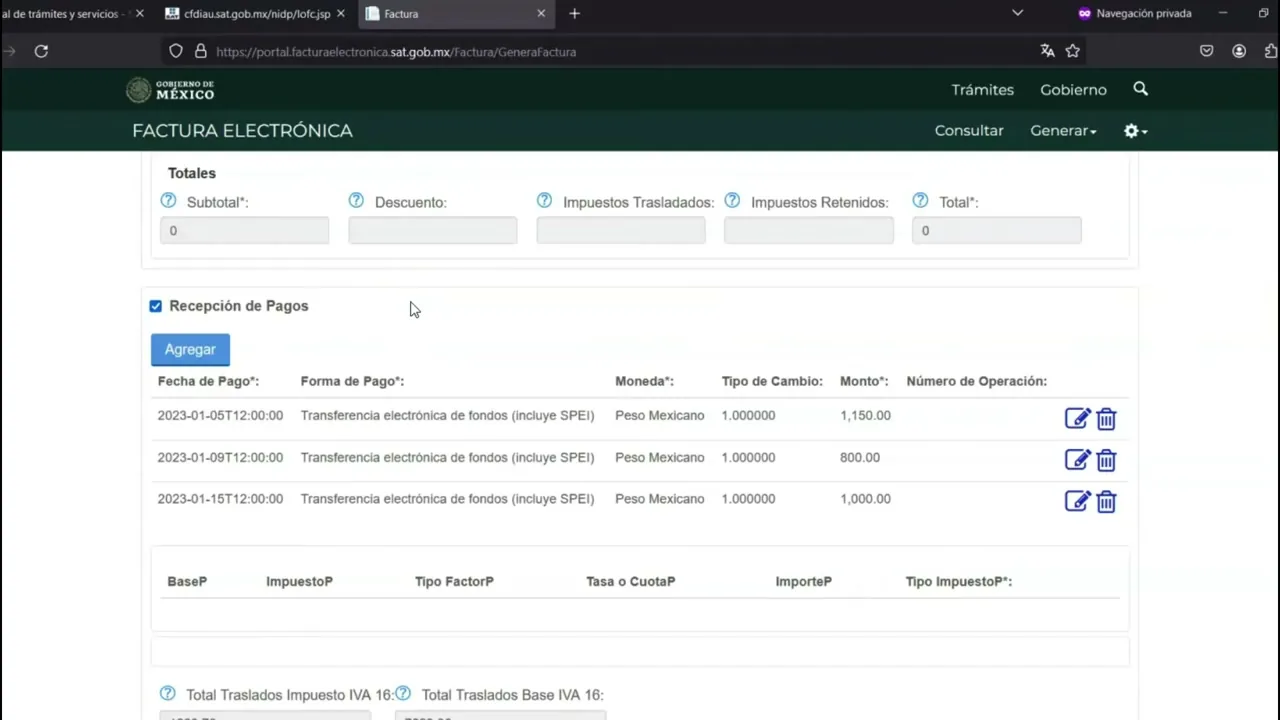The width and height of the screenshot is (1280, 720).
Task: Click the Subtotal field
Action: click(x=244, y=231)
